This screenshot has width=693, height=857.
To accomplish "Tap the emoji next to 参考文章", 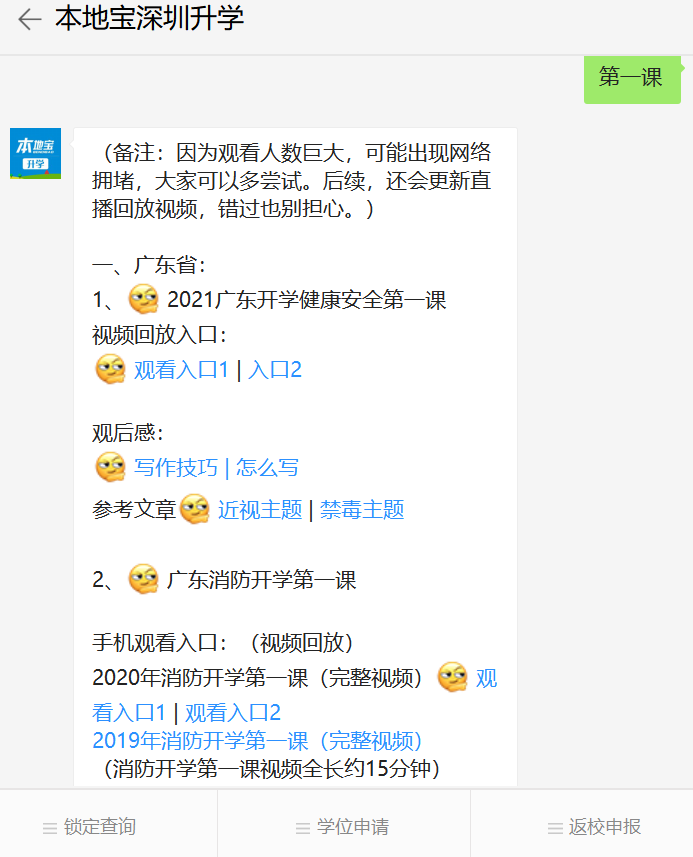I will pyautogui.click(x=195, y=509).
